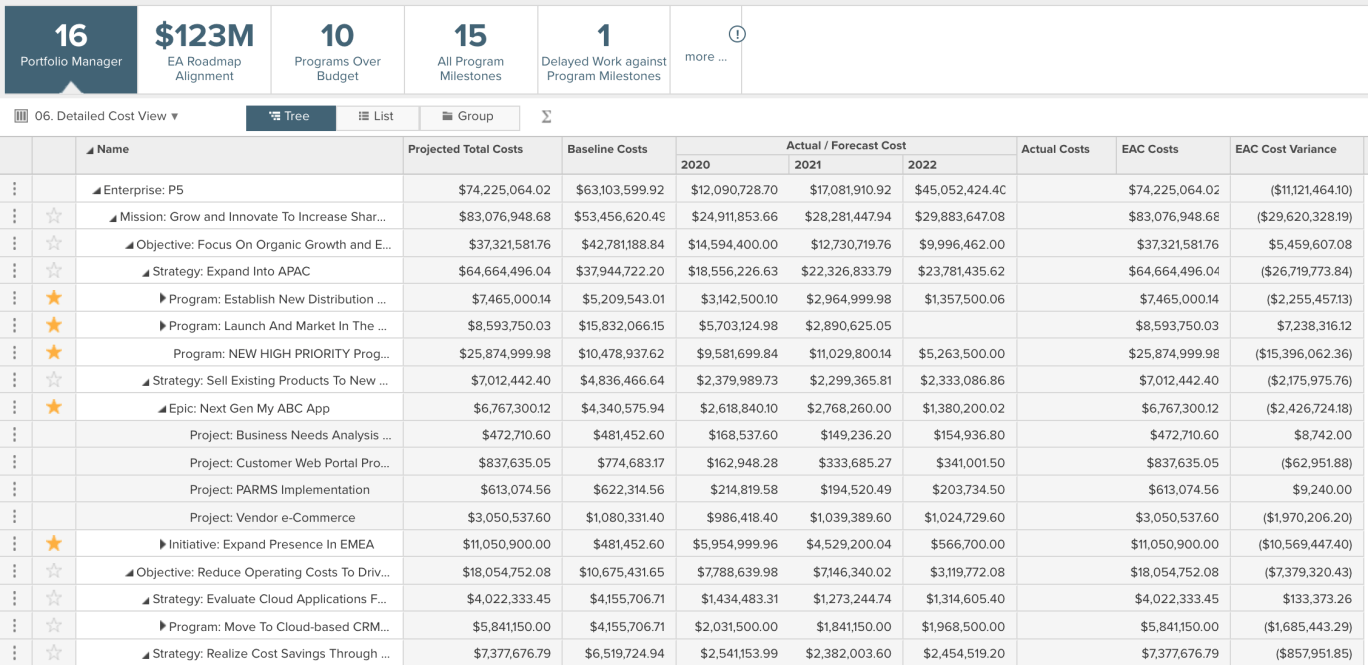Expand Initiative: Expand Presence In EMEA node
The width and height of the screenshot is (1368, 665).
pos(163,544)
